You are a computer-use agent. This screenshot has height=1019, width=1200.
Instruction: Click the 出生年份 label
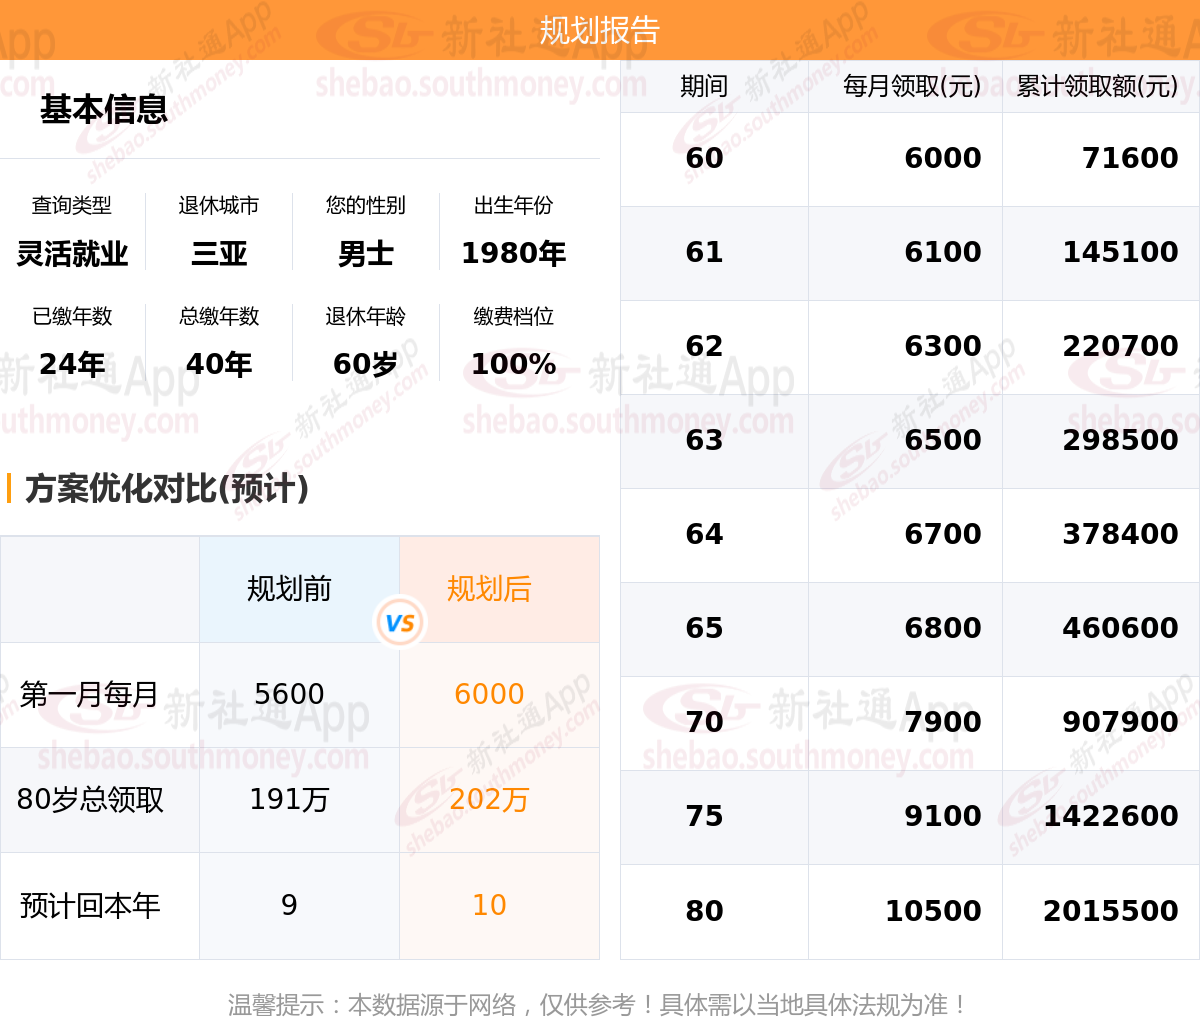tap(513, 205)
